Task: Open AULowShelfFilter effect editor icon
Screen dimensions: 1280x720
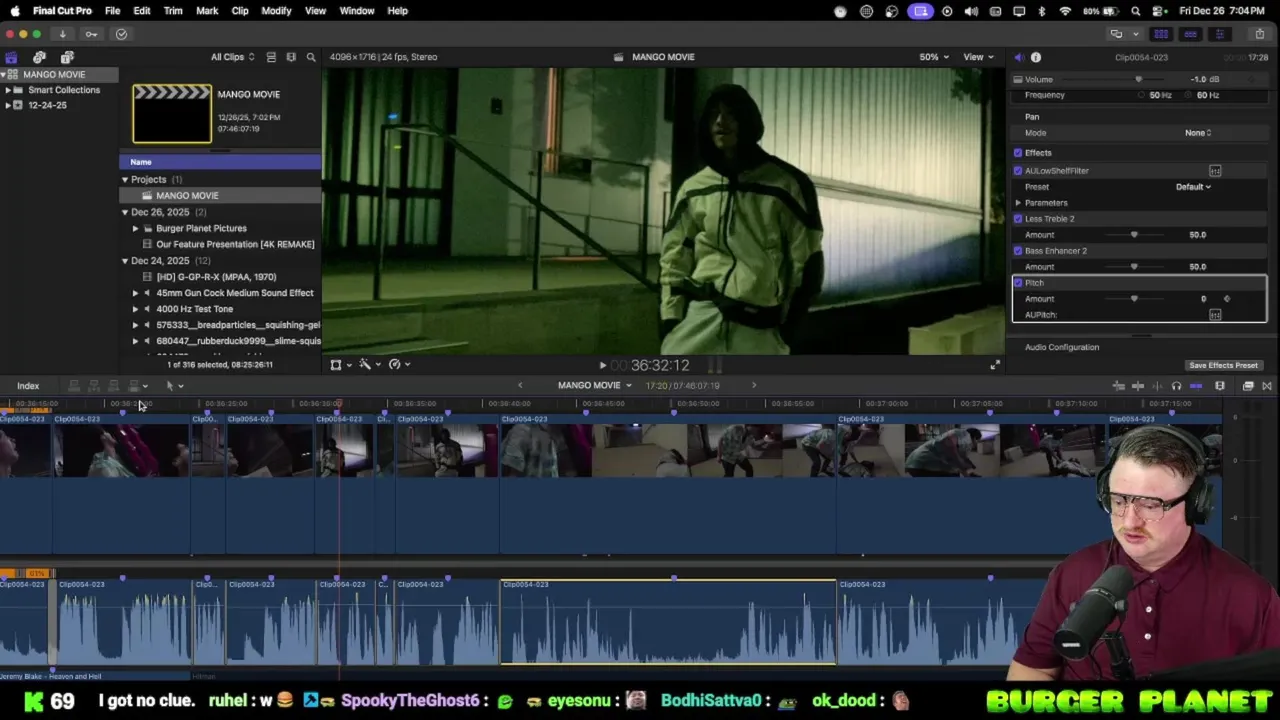Action: (1215, 171)
